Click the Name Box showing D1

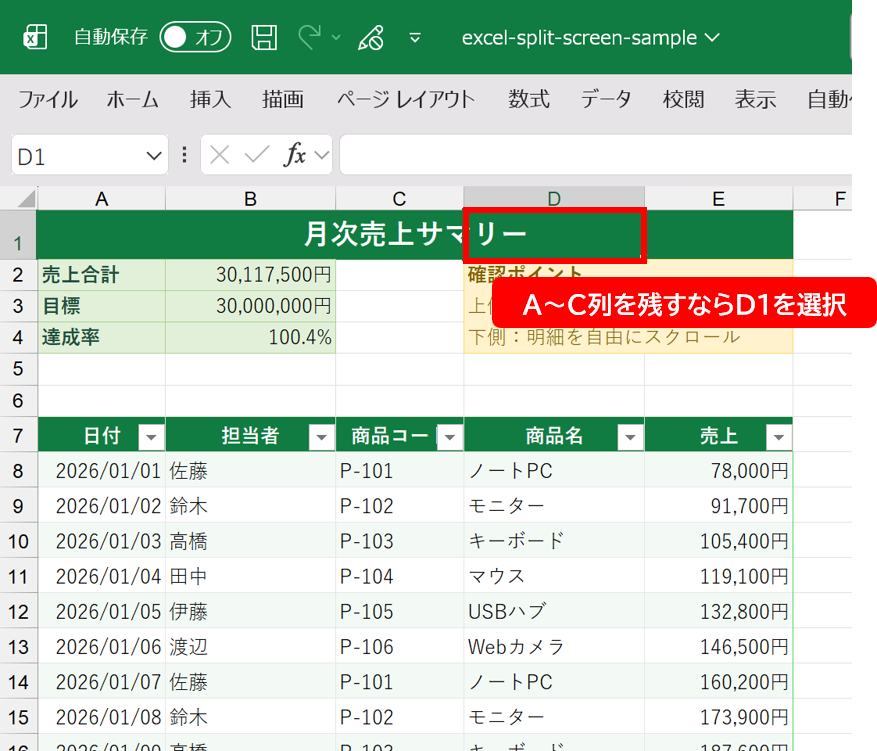click(76, 155)
